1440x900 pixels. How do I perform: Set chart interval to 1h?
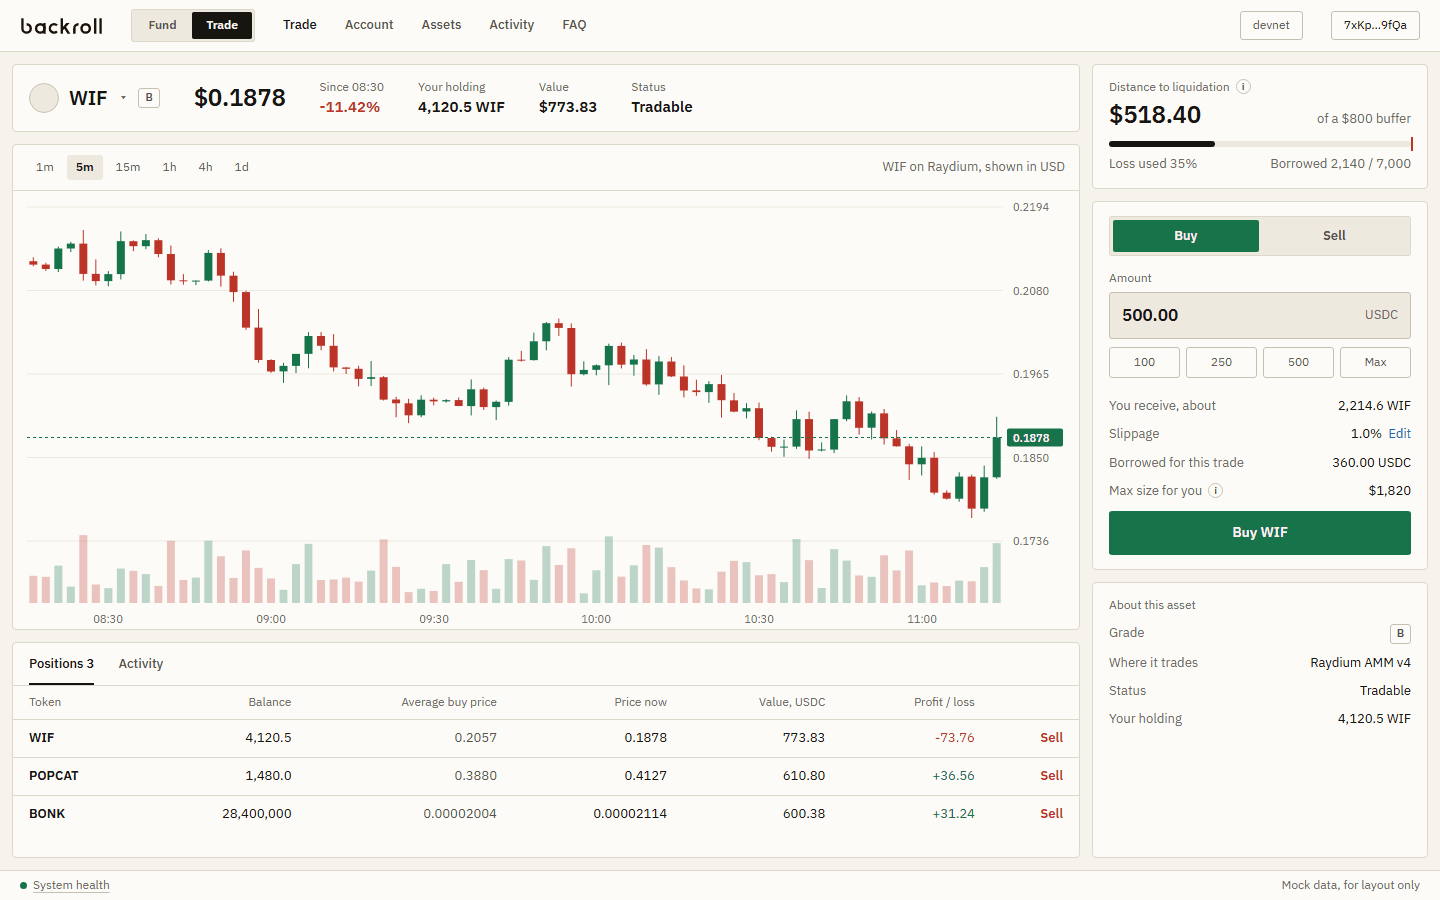pyautogui.click(x=170, y=167)
